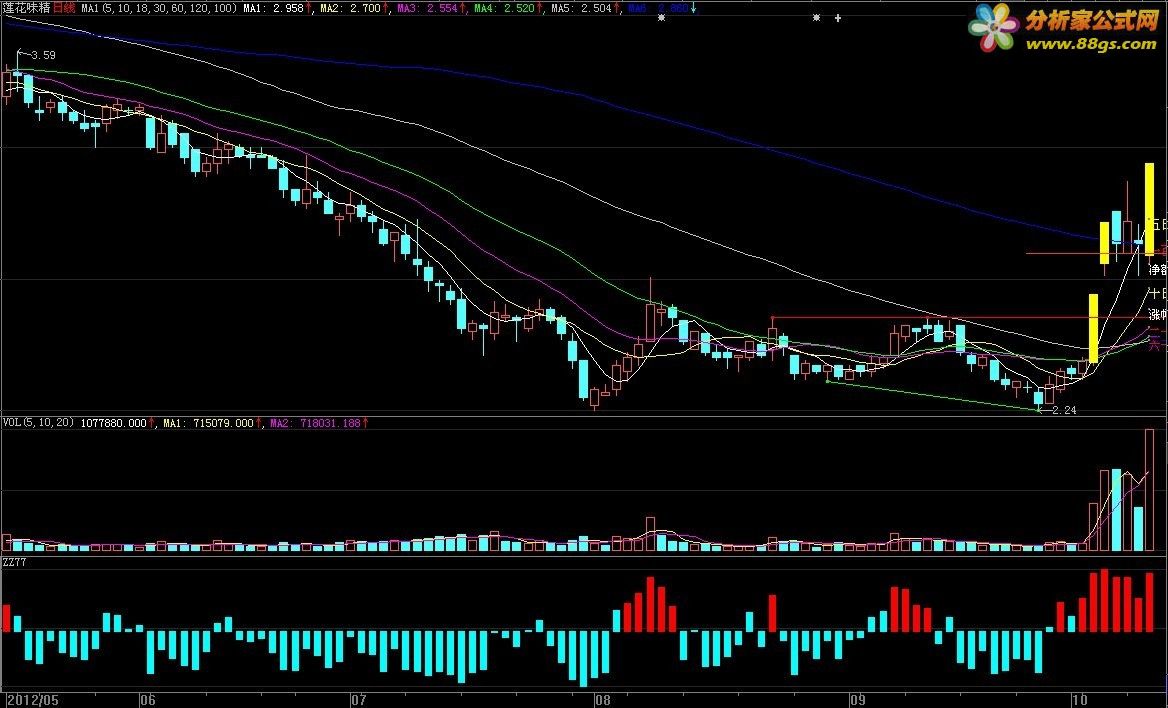Click the first star info marker above chart
Image resolution: width=1168 pixels, height=708 pixels.
[661, 18]
